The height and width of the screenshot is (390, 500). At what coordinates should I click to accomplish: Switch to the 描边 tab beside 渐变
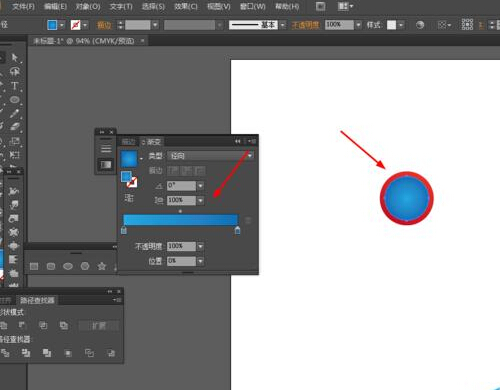[x=128, y=142]
